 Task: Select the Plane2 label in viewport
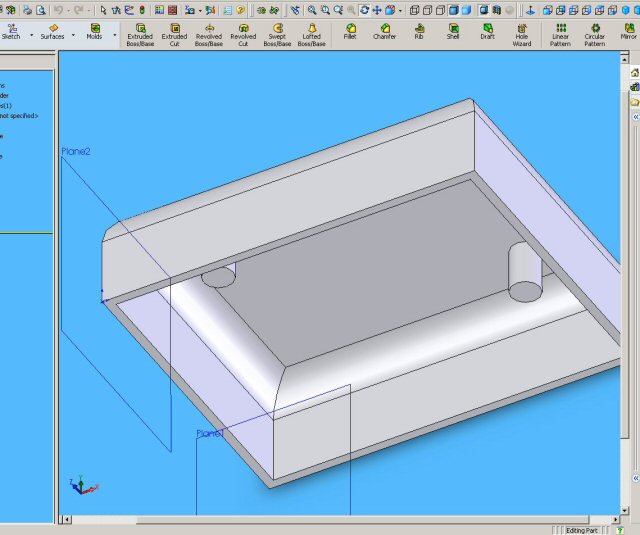click(x=76, y=152)
